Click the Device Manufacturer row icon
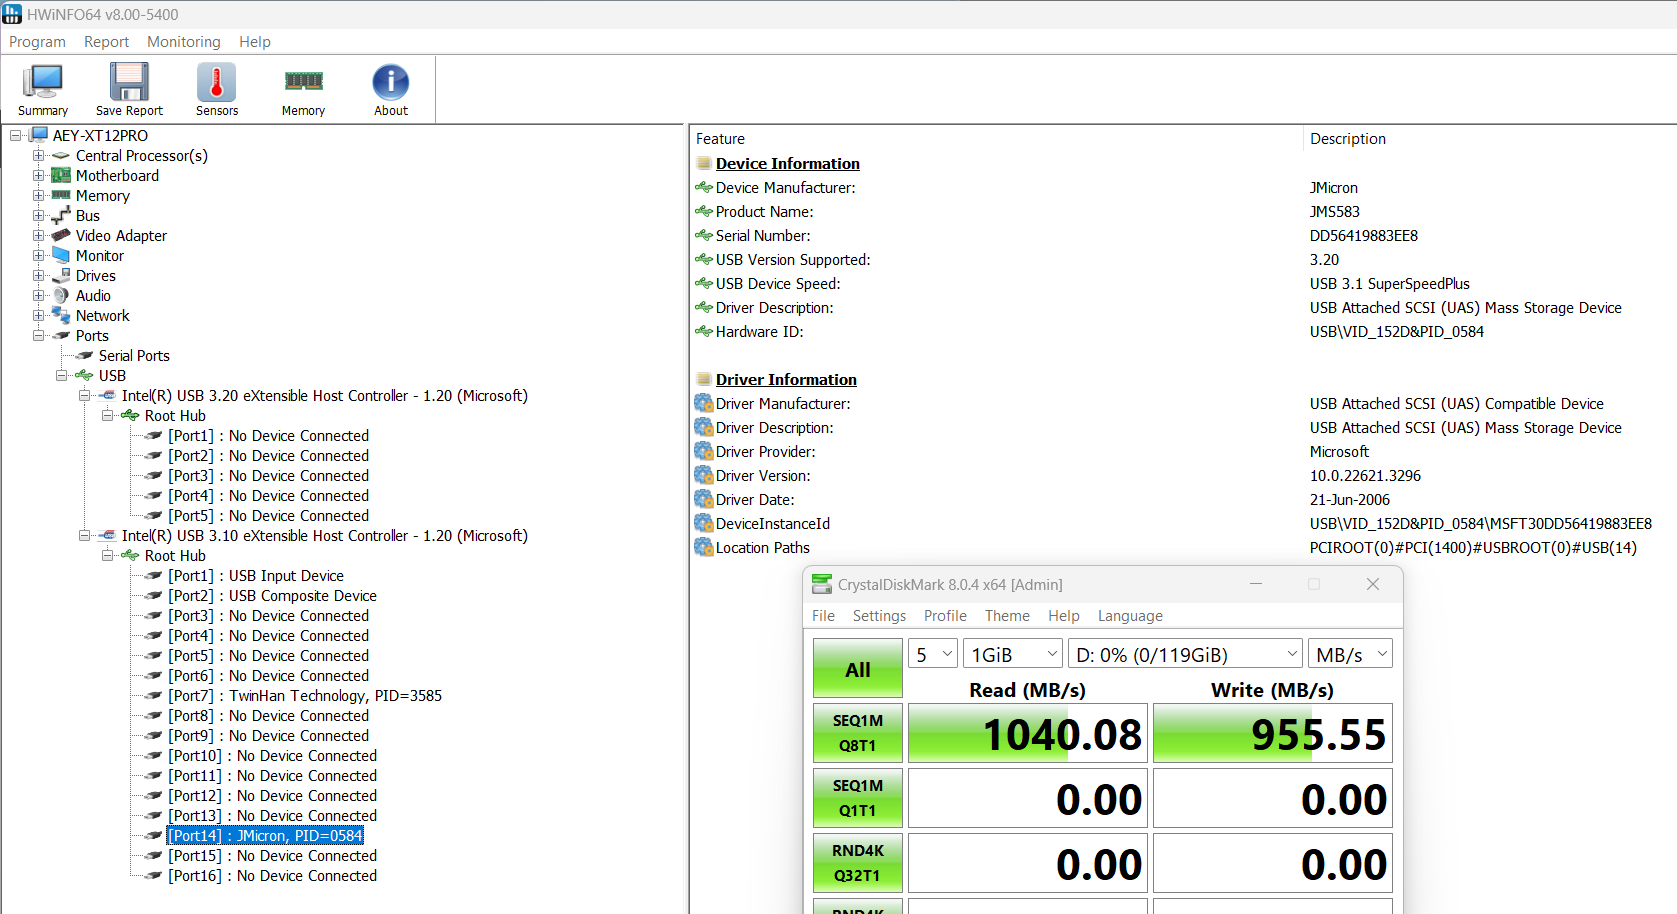This screenshot has width=1677, height=914. (704, 188)
